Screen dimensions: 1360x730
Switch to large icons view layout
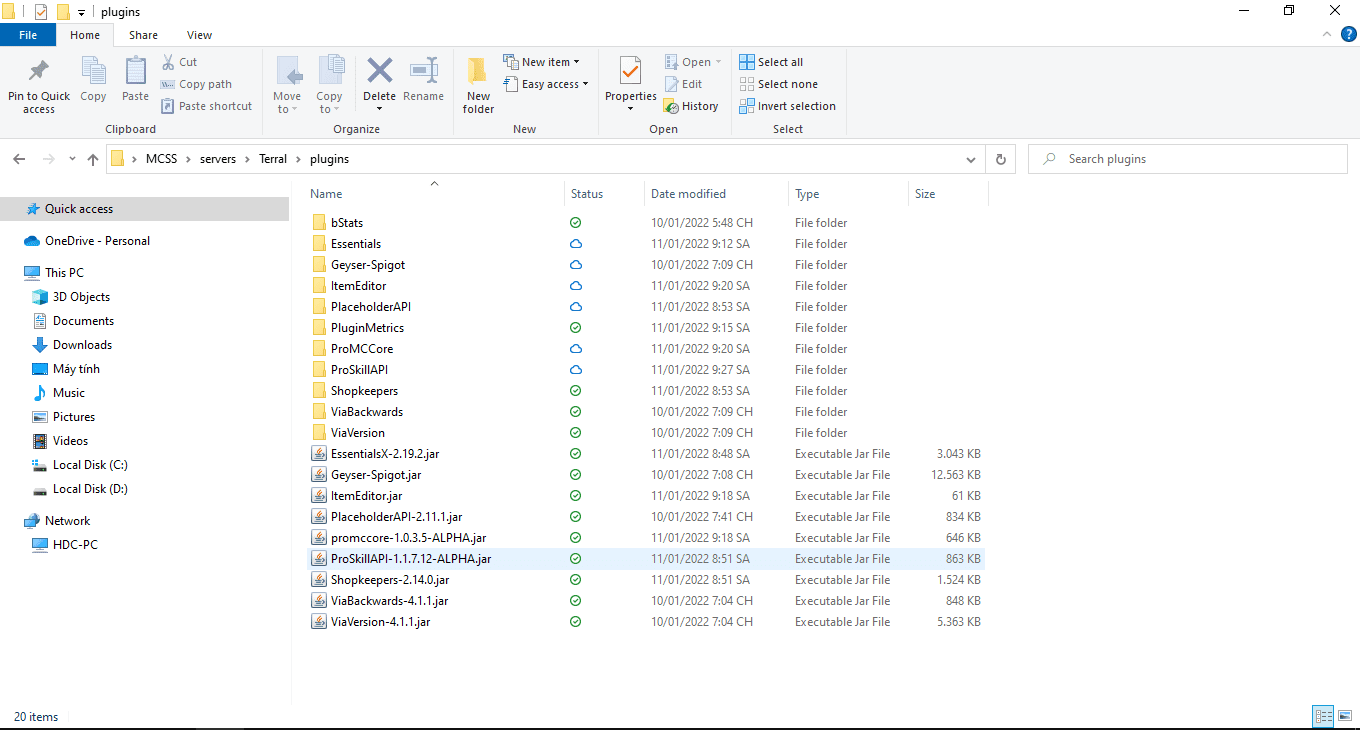click(1345, 716)
